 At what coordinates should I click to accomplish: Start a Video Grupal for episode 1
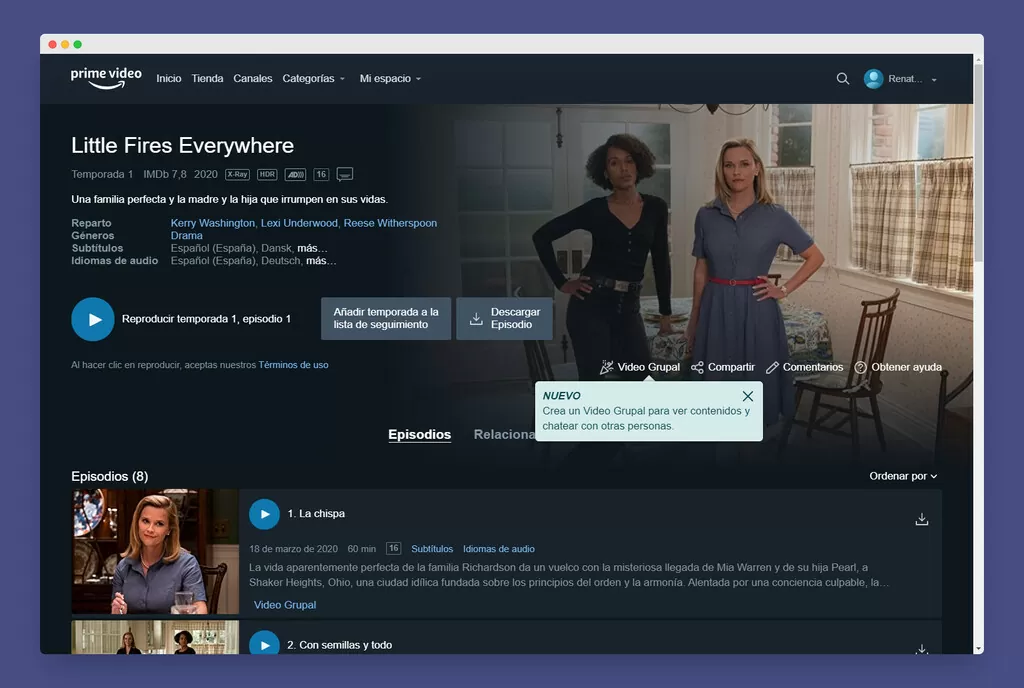coord(285,605)
